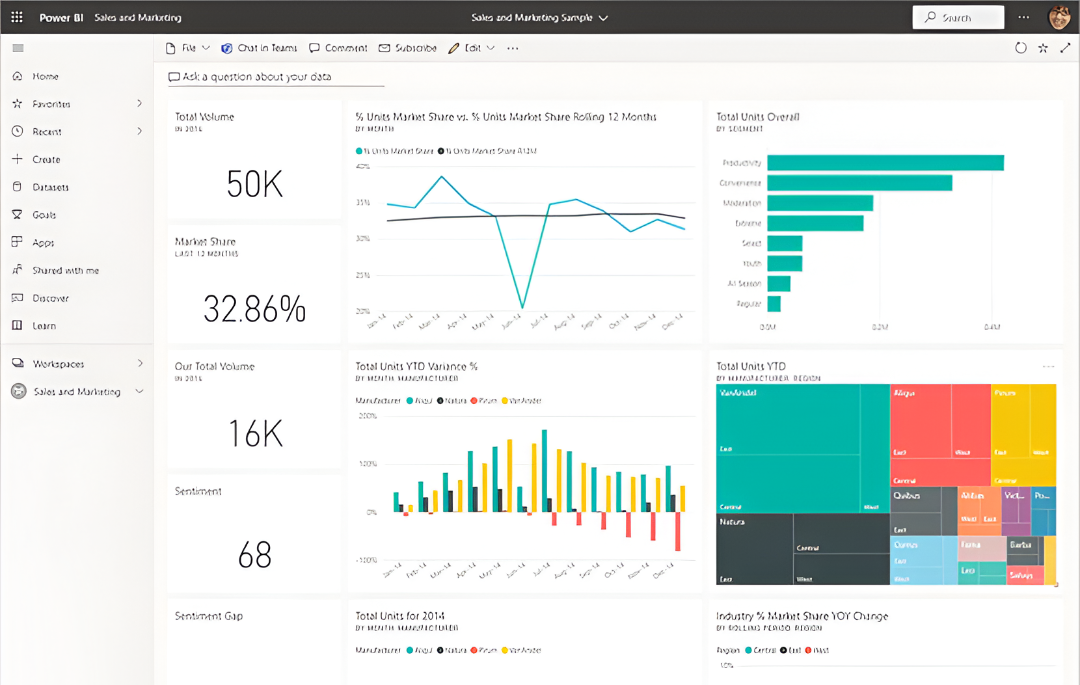The width and height of the screenshot is (1080, 685).
Task: Refresh dashboard with circular arrow icon
Action: point(1021,48)
